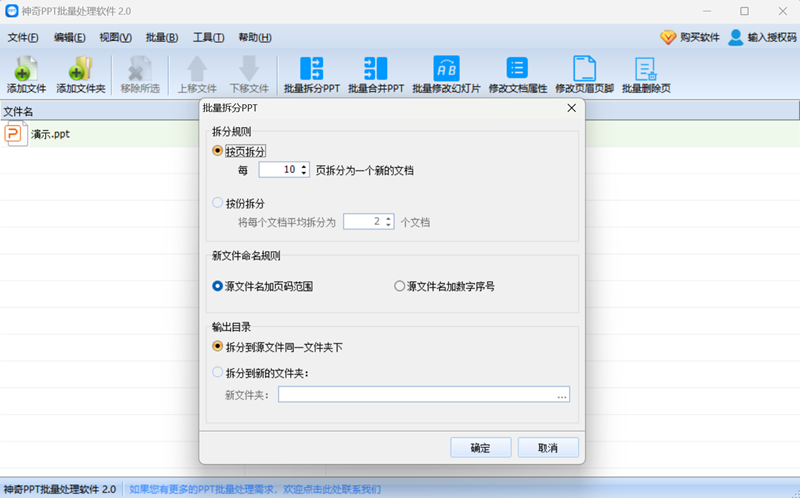
Task: Click the contact us link in status bar
Action: point(255,489)
